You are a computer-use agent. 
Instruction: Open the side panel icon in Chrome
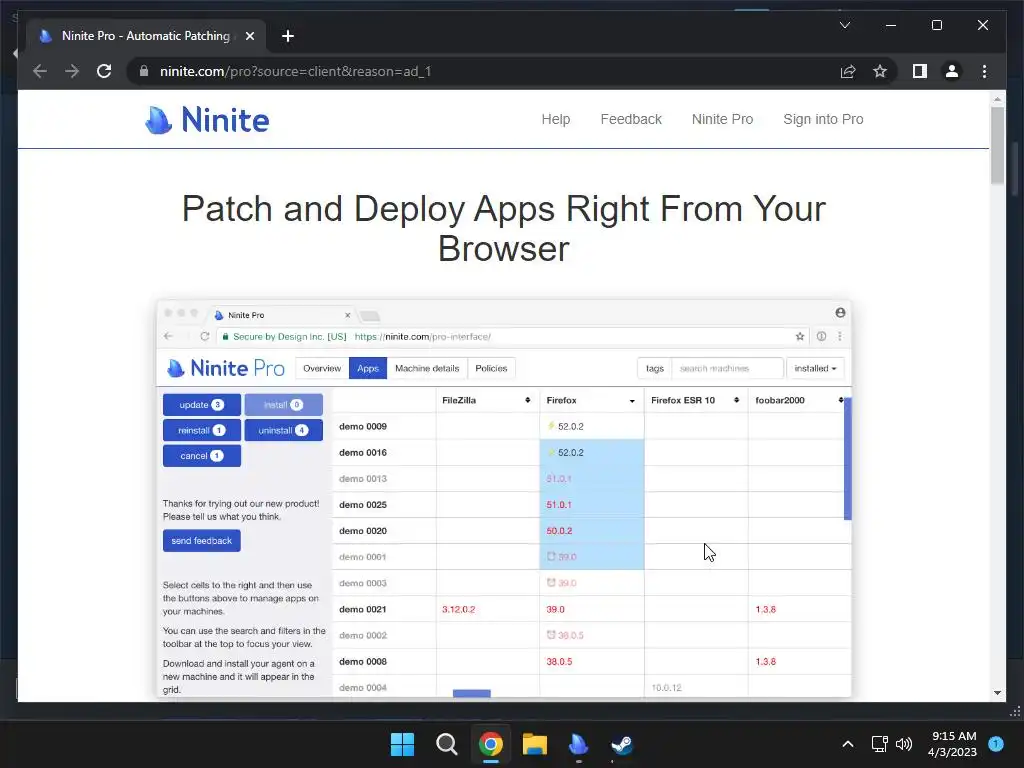point(920,71)
